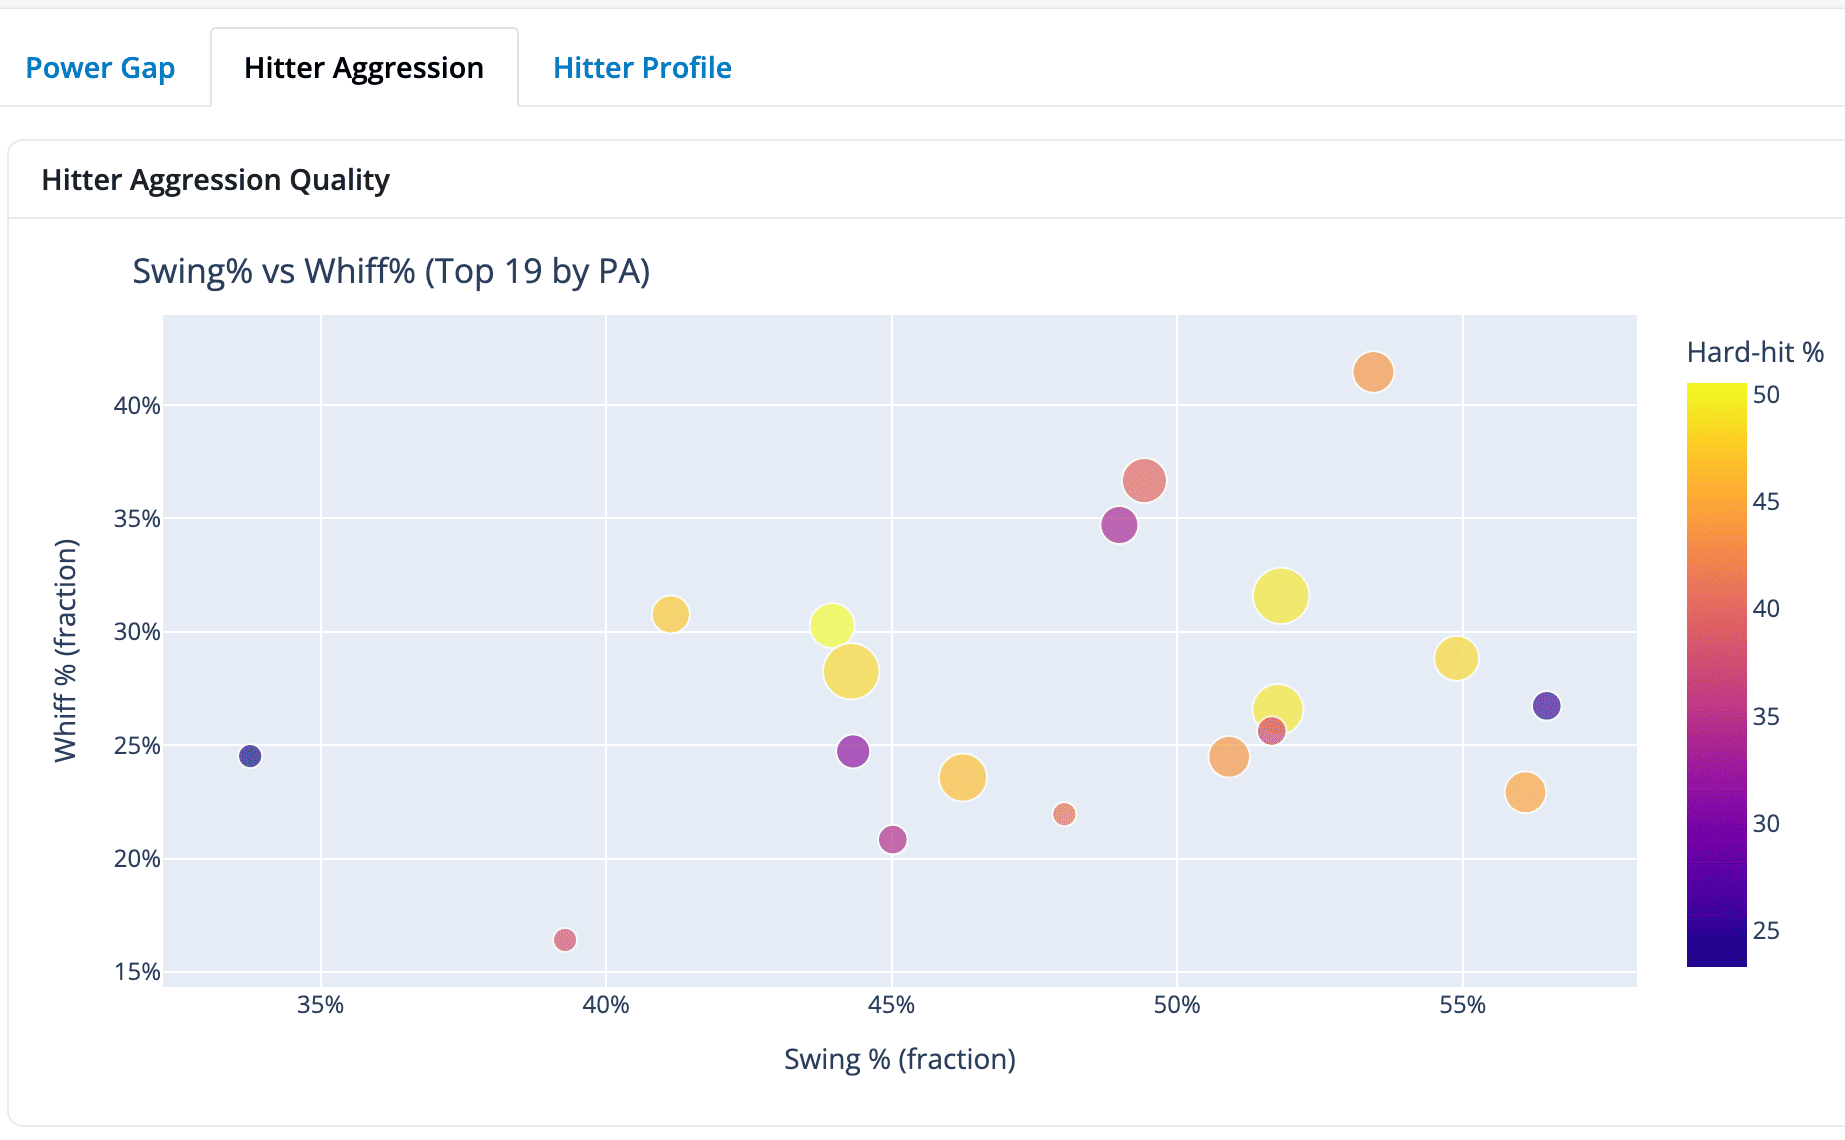This screenshot has height=1140, width=1845.
Task: Click the chart title above the scatter plot
Action: pyautogui.click(x=390, y=270)
